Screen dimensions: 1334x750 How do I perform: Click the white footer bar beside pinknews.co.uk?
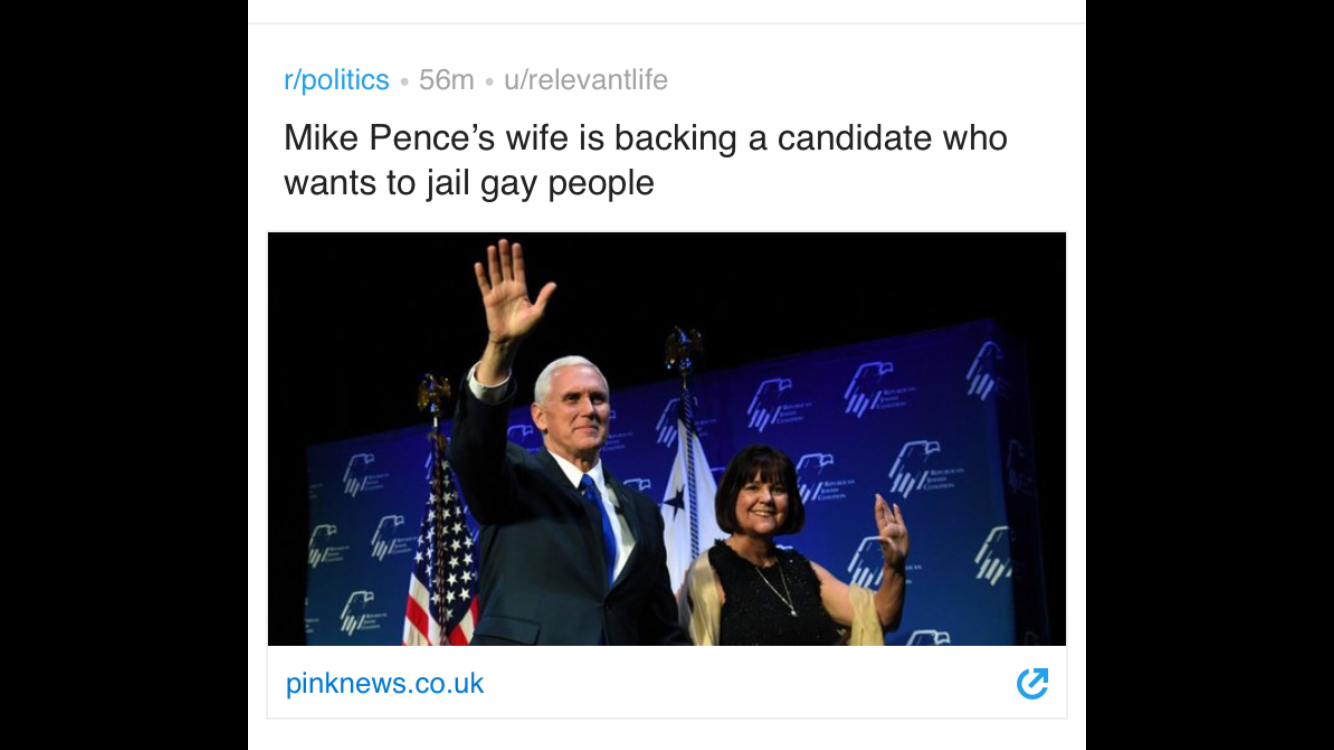pyautogui.click(x=750, y=684)
